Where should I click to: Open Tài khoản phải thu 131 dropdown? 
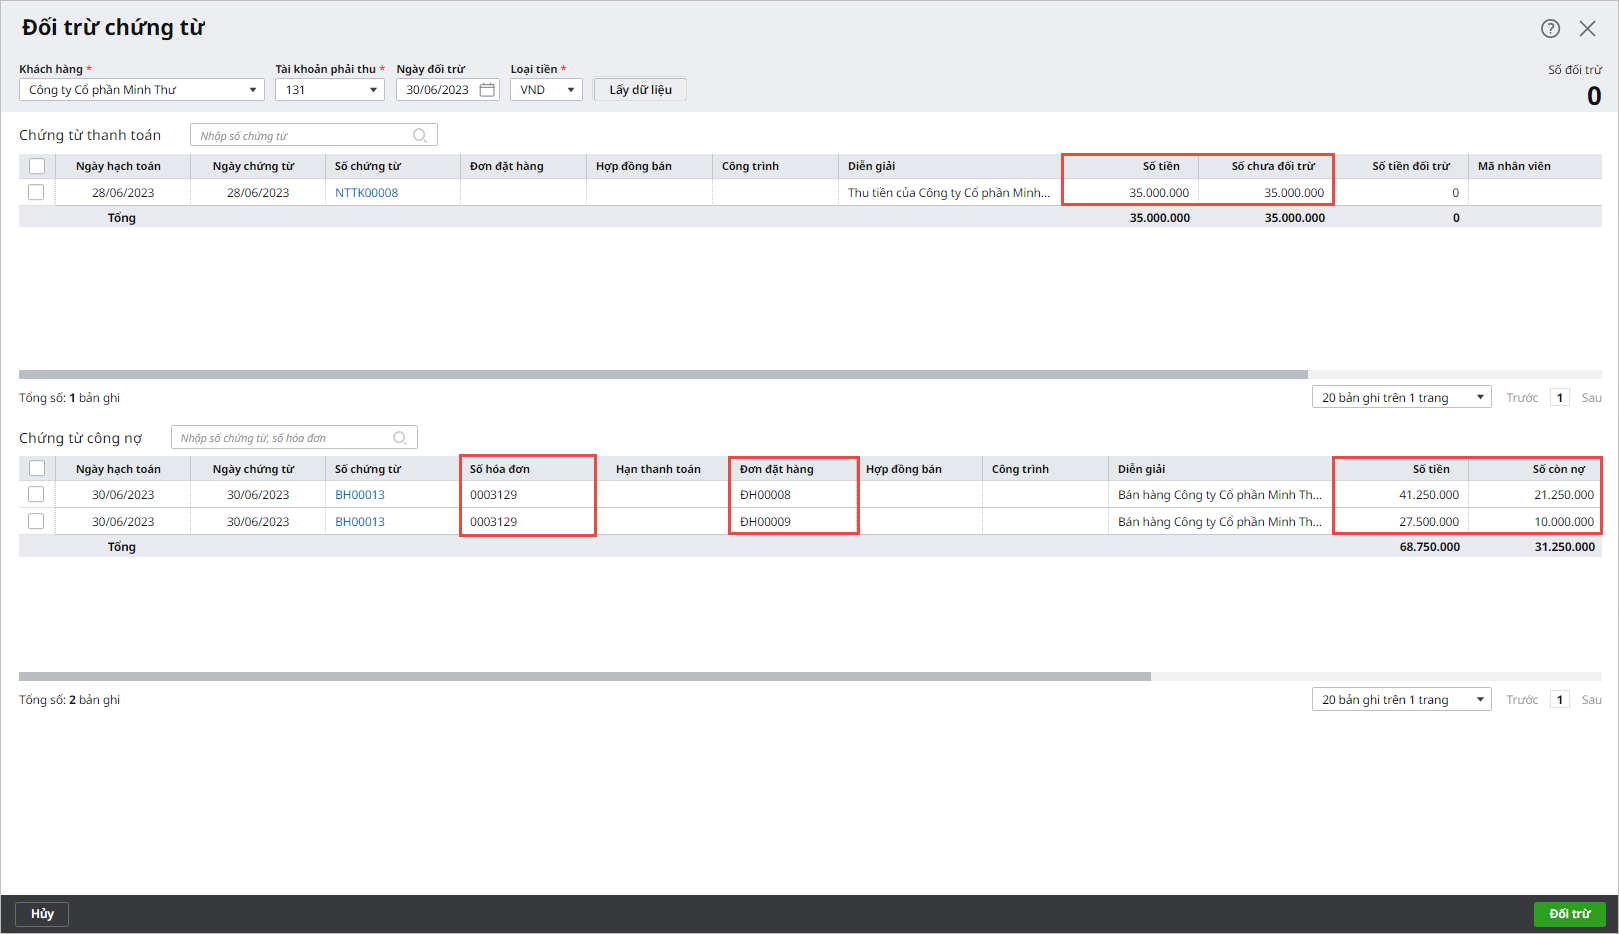(x=373, y=90)
